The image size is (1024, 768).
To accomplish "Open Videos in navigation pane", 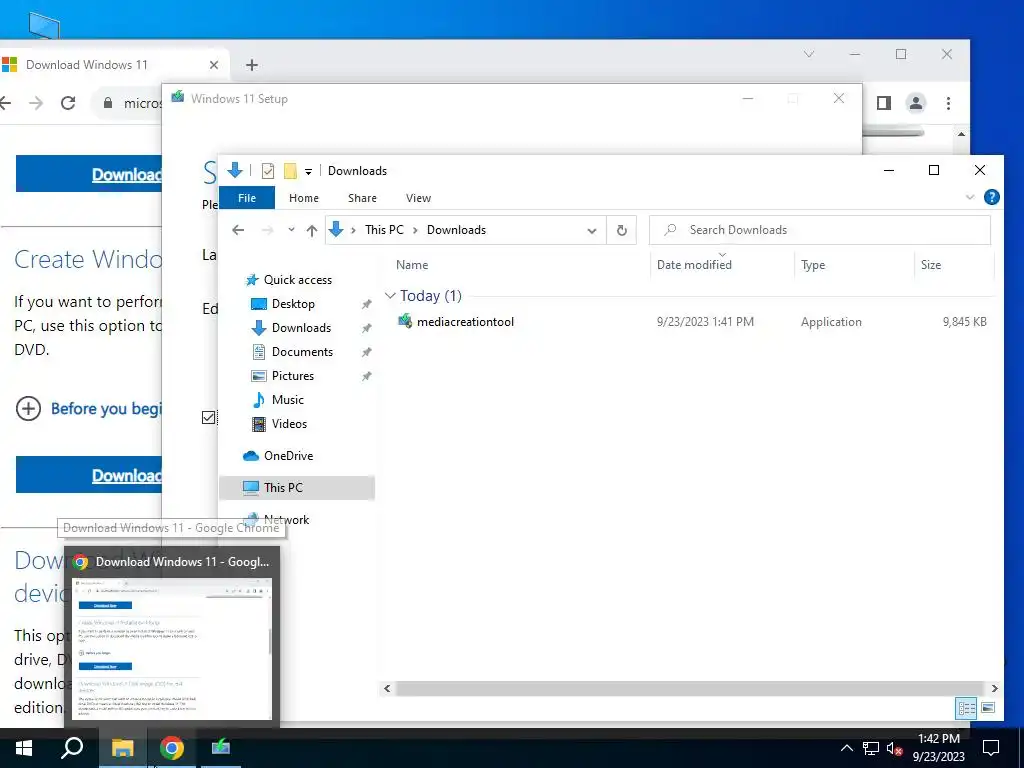I will 289,424.
